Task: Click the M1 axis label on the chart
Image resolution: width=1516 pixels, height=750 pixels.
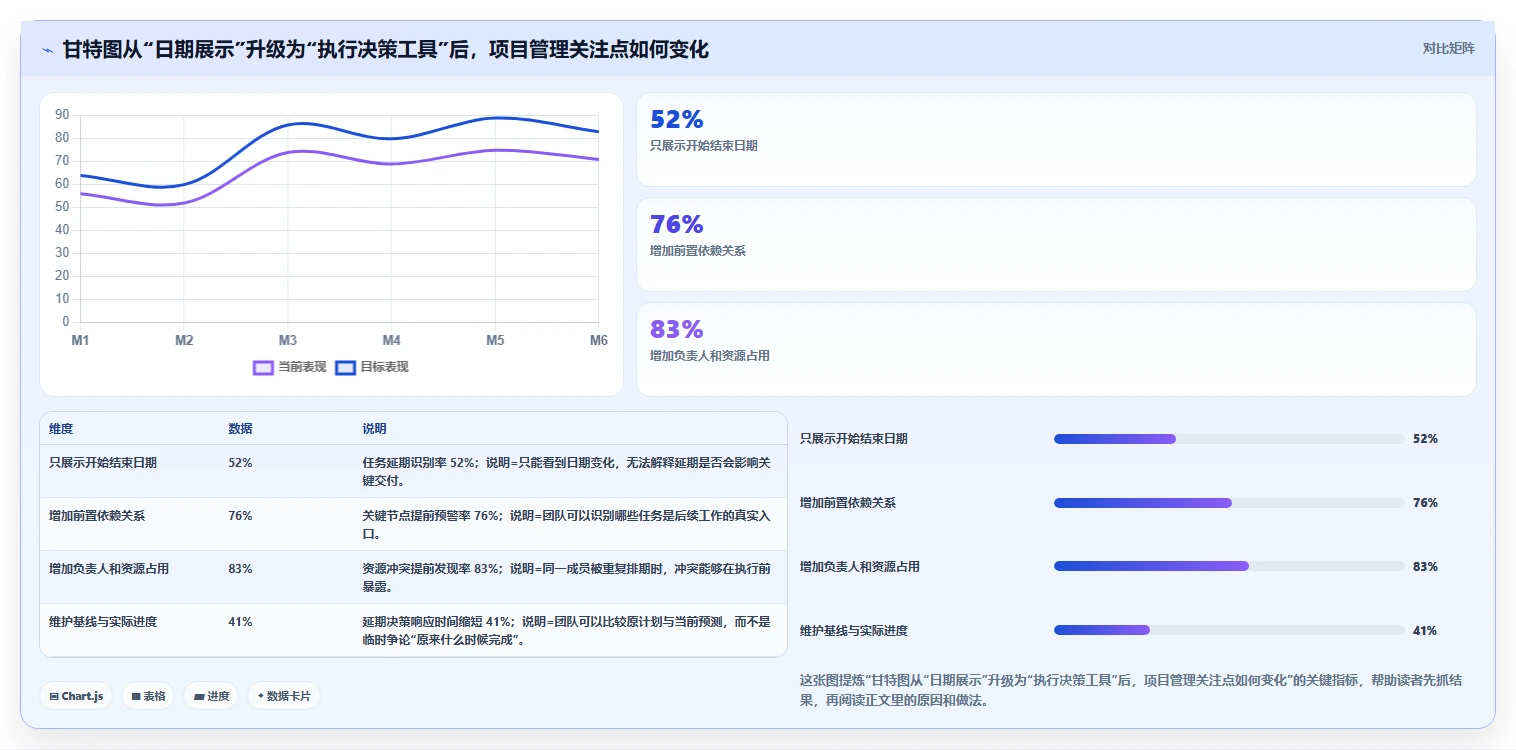Action: coord(80,341)
